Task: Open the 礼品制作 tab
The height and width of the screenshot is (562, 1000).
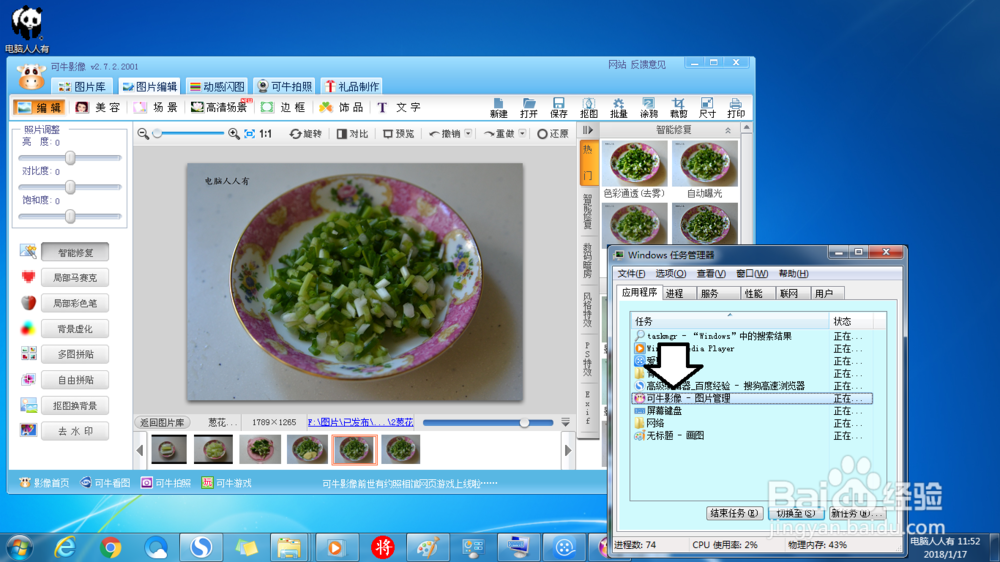Action: coord(352,87)
